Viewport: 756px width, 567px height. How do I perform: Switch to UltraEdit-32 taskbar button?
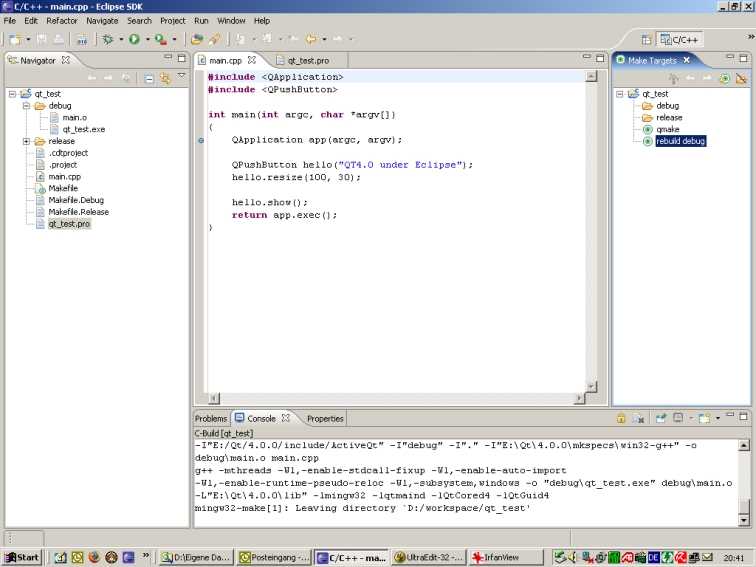pos(429,557)
